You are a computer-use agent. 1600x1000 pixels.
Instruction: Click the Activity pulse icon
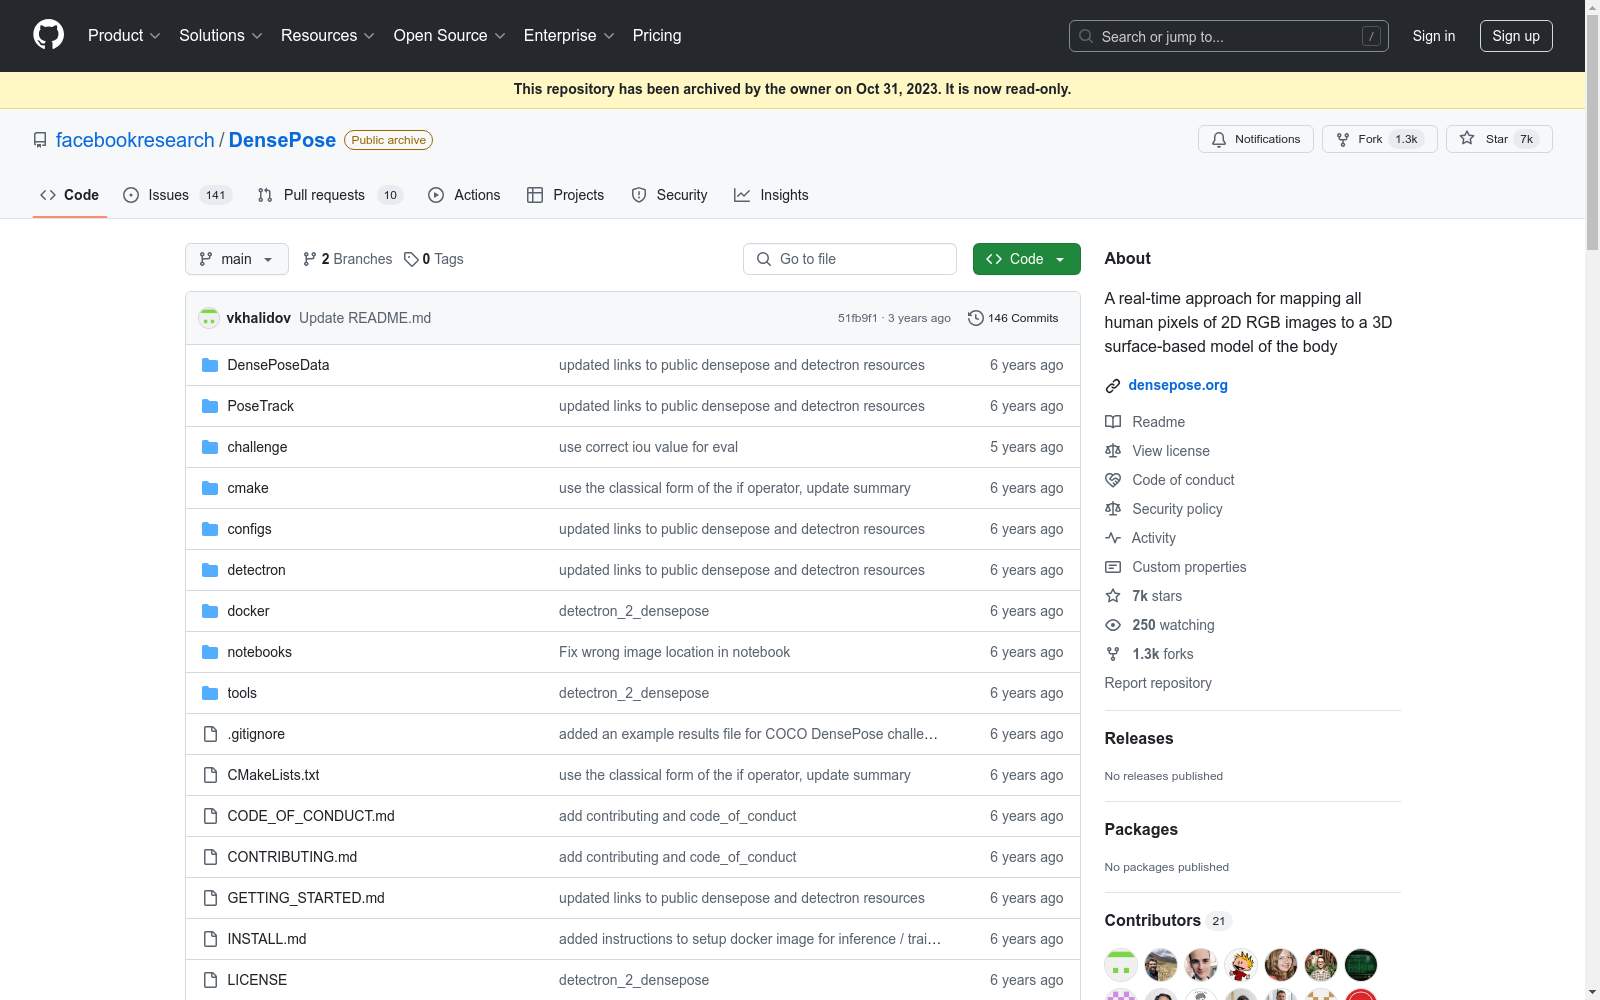pyautogui.click(x=1113, y=538)
